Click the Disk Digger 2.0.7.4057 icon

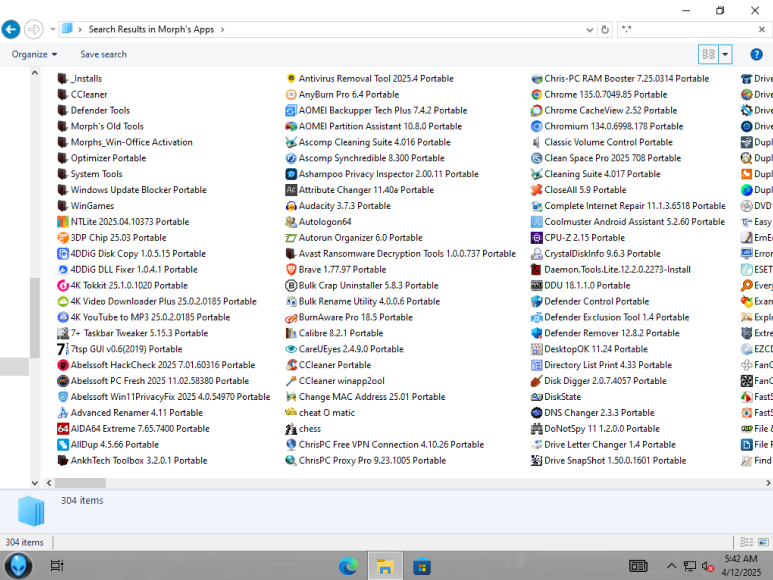pos(536,381)
